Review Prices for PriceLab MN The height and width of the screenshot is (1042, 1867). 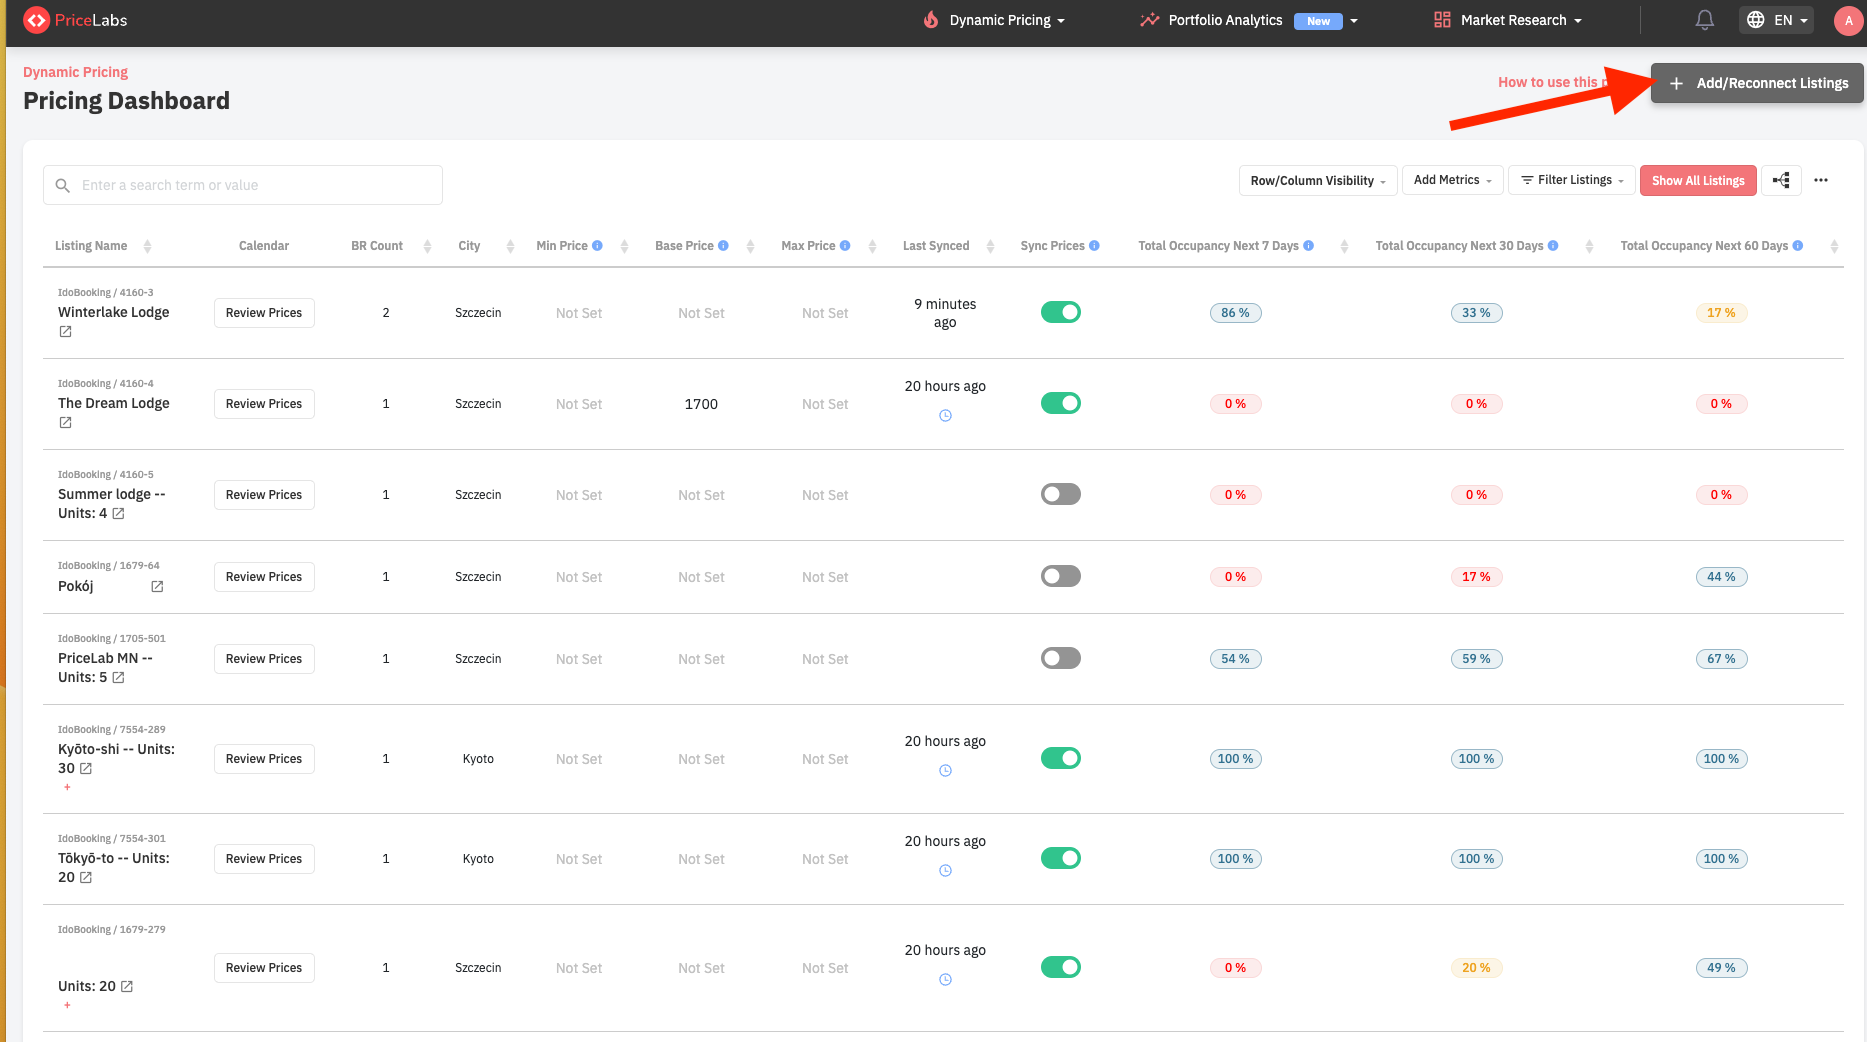click(x=264, y=659)
